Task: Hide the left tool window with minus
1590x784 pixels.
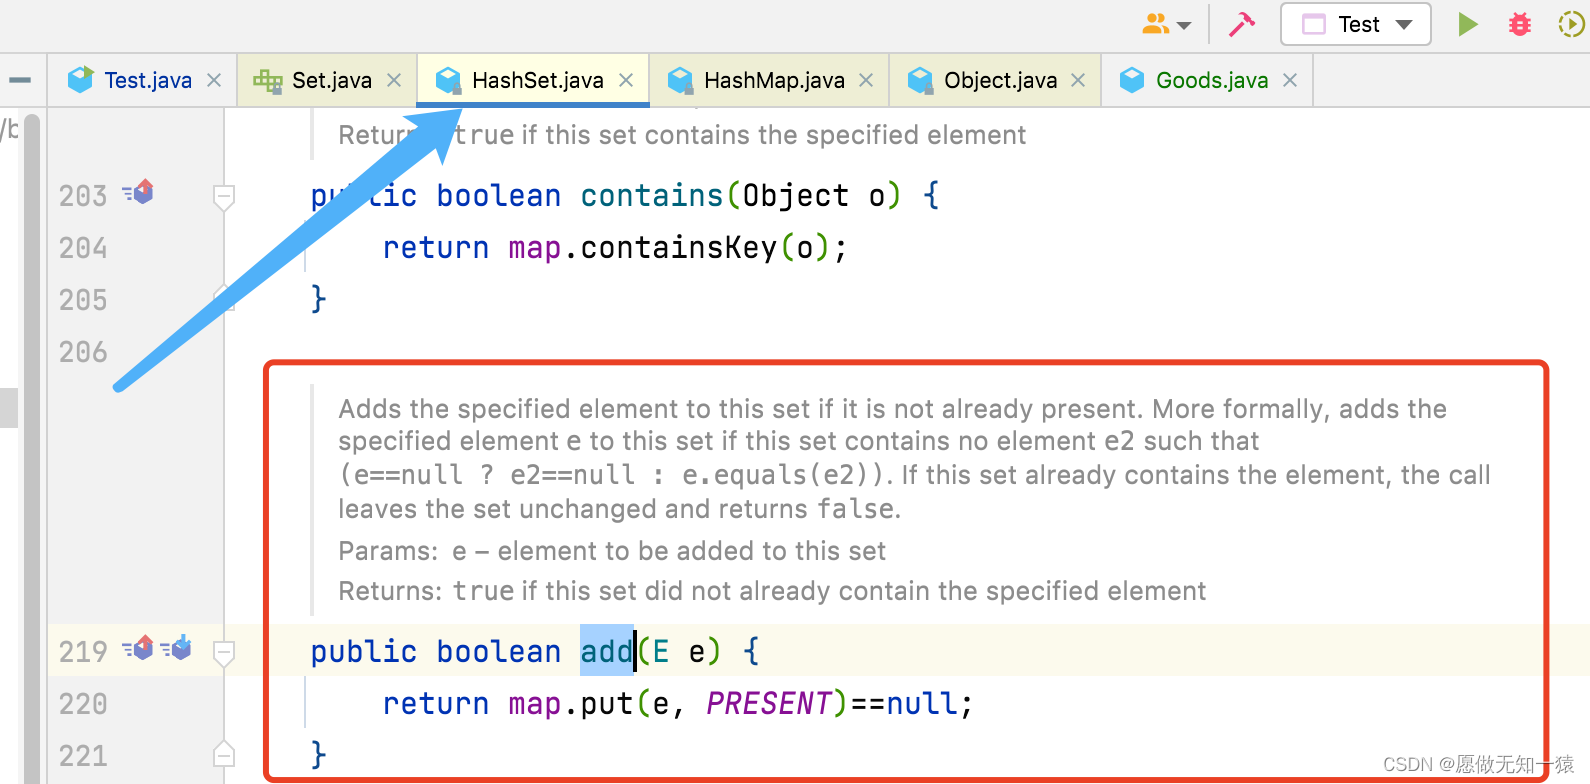Action: (x=20, y=80)
